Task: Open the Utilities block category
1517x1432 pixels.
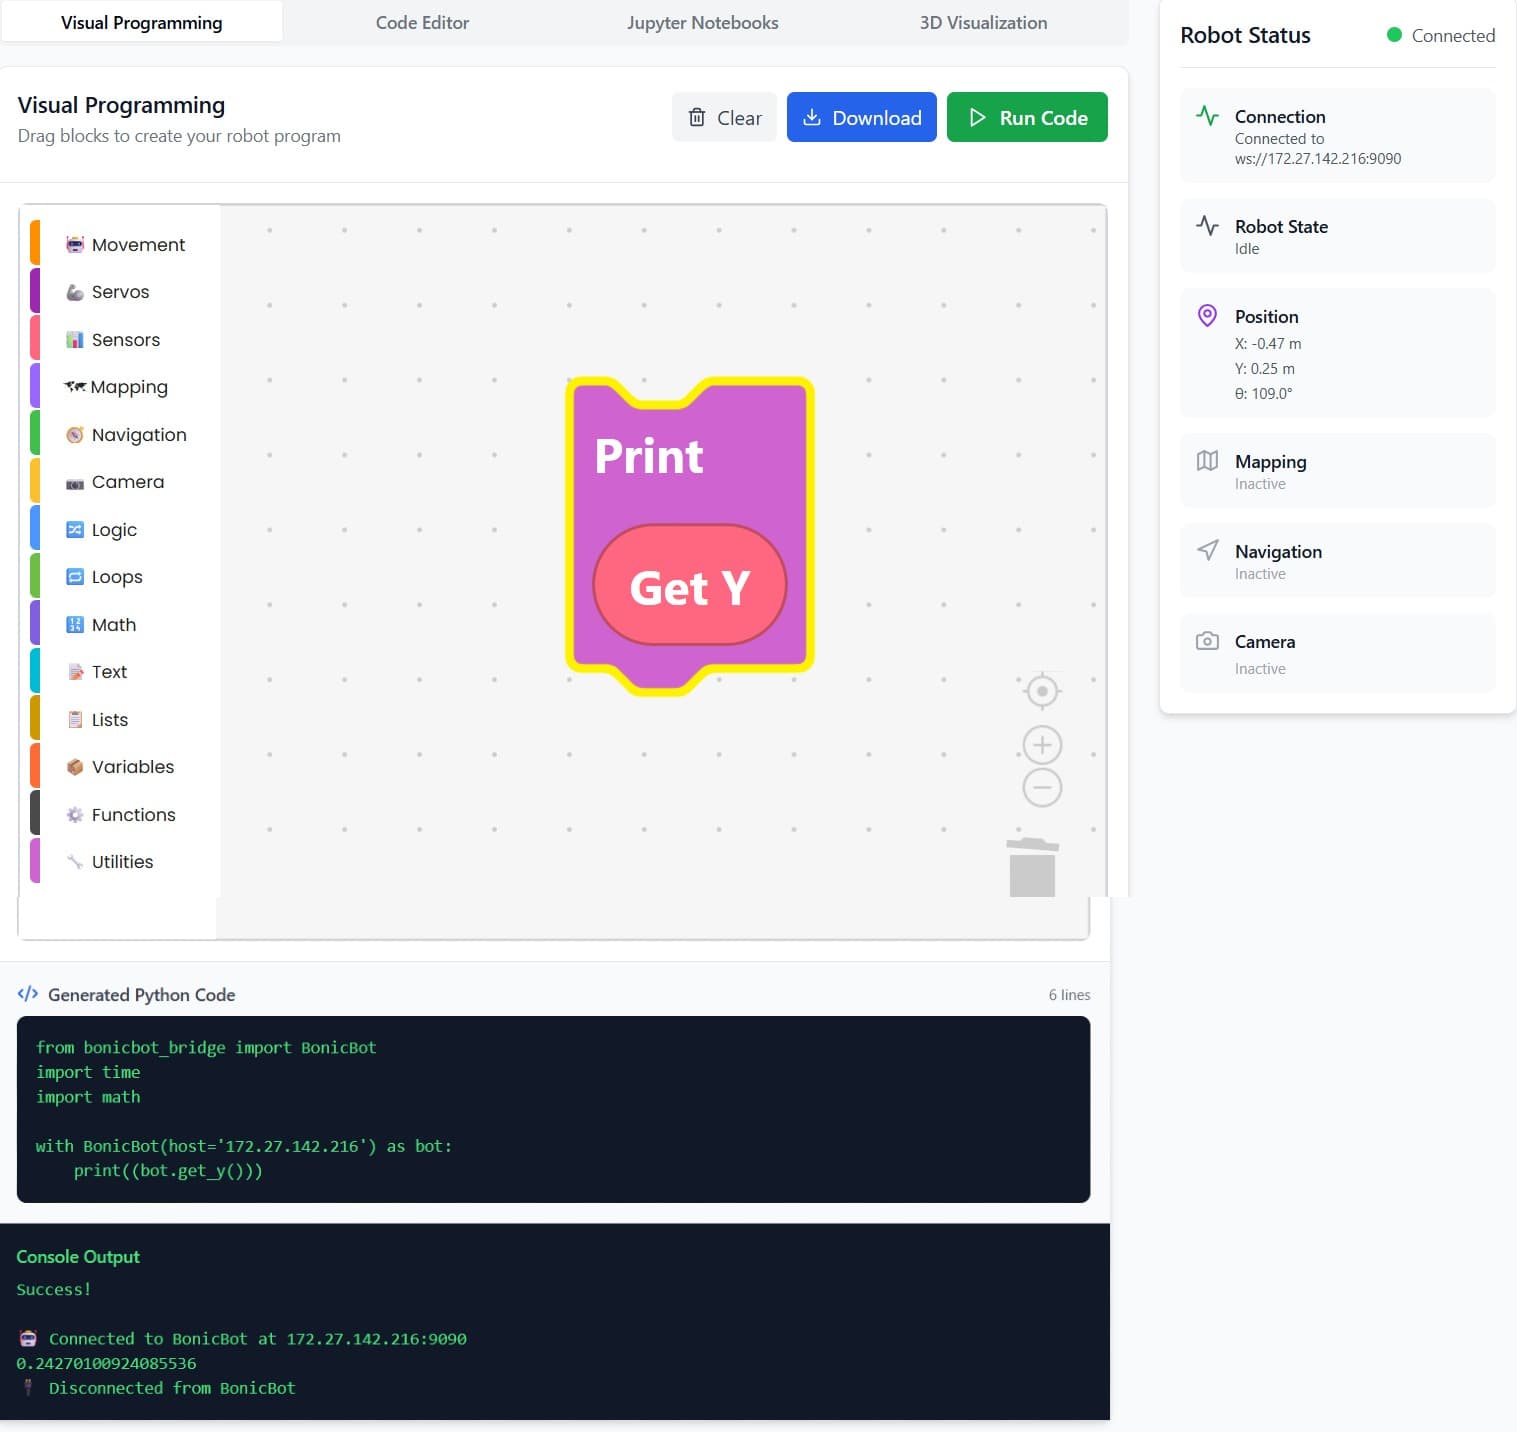Action: click(122, 862)
